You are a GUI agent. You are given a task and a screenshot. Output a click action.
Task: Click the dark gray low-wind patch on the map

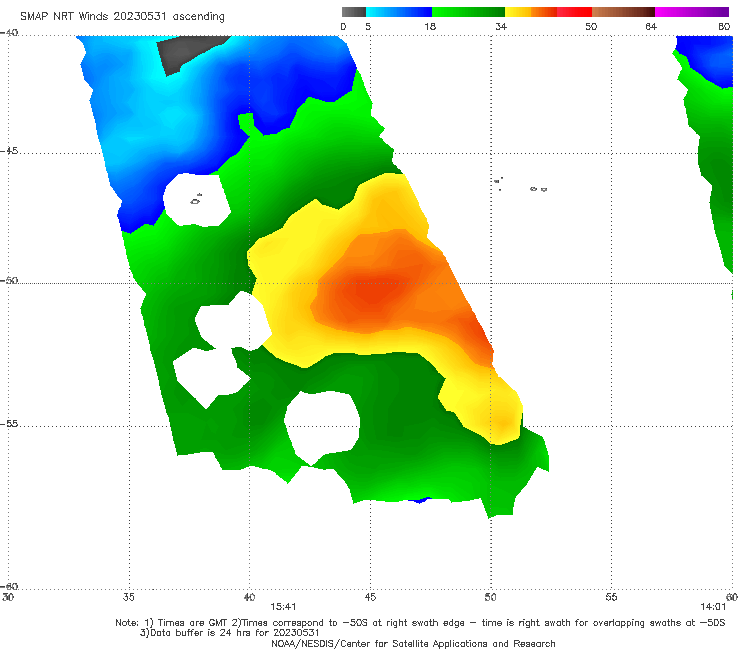coord(184,53)
